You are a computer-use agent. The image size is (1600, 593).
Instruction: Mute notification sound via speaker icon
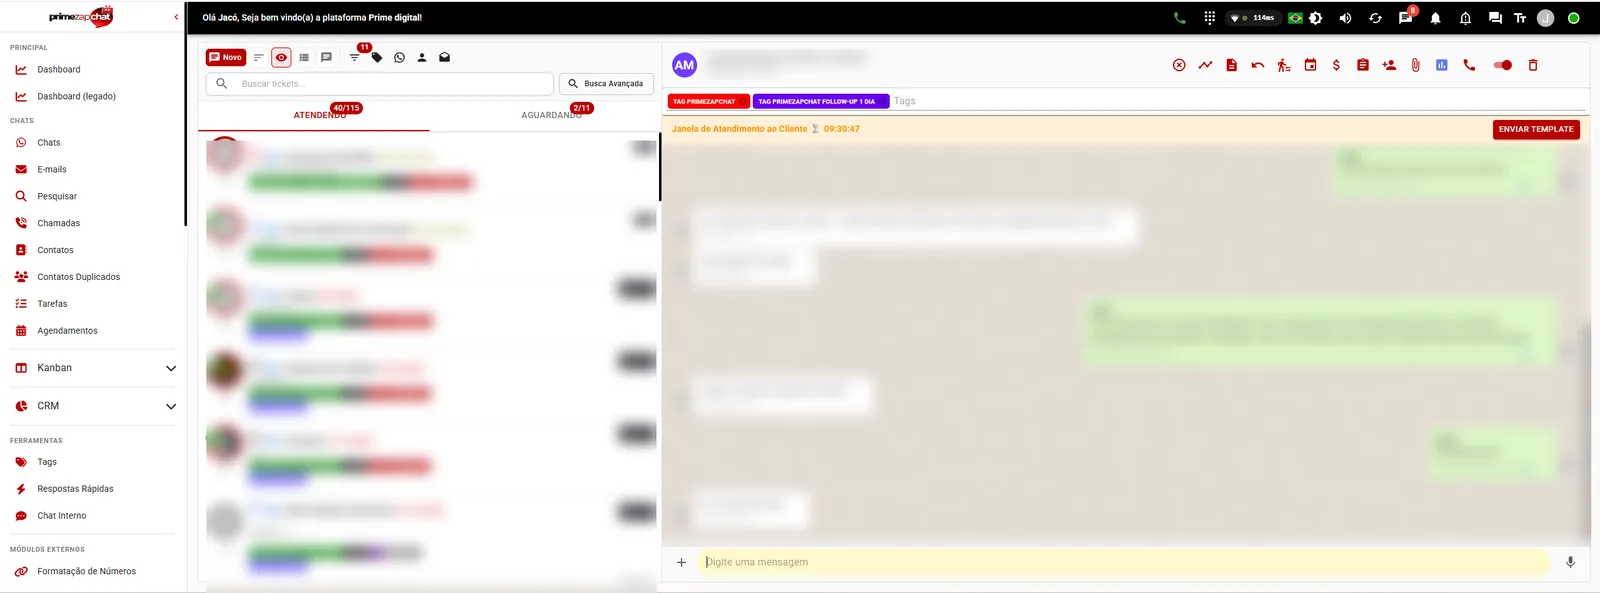(1345, 18)
